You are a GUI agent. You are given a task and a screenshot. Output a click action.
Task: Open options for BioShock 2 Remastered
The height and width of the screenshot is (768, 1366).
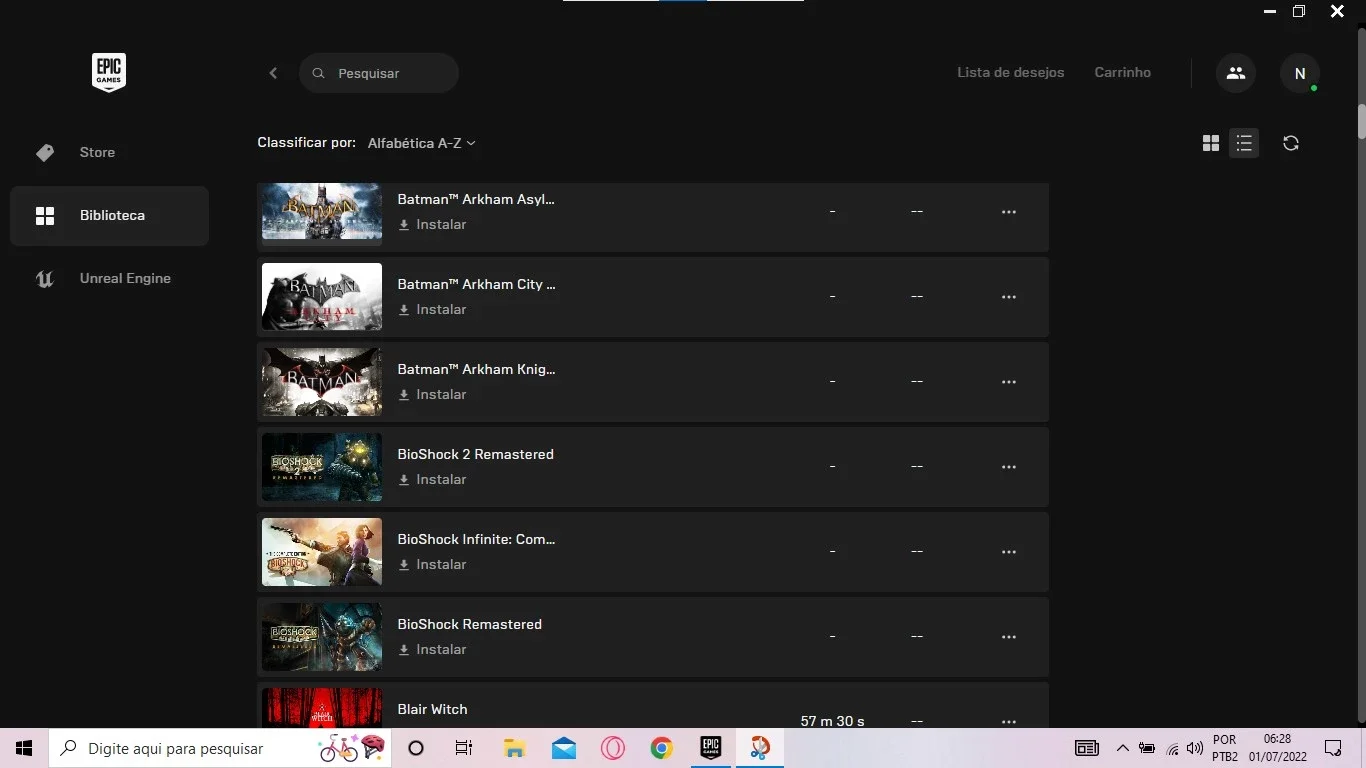1009,467
